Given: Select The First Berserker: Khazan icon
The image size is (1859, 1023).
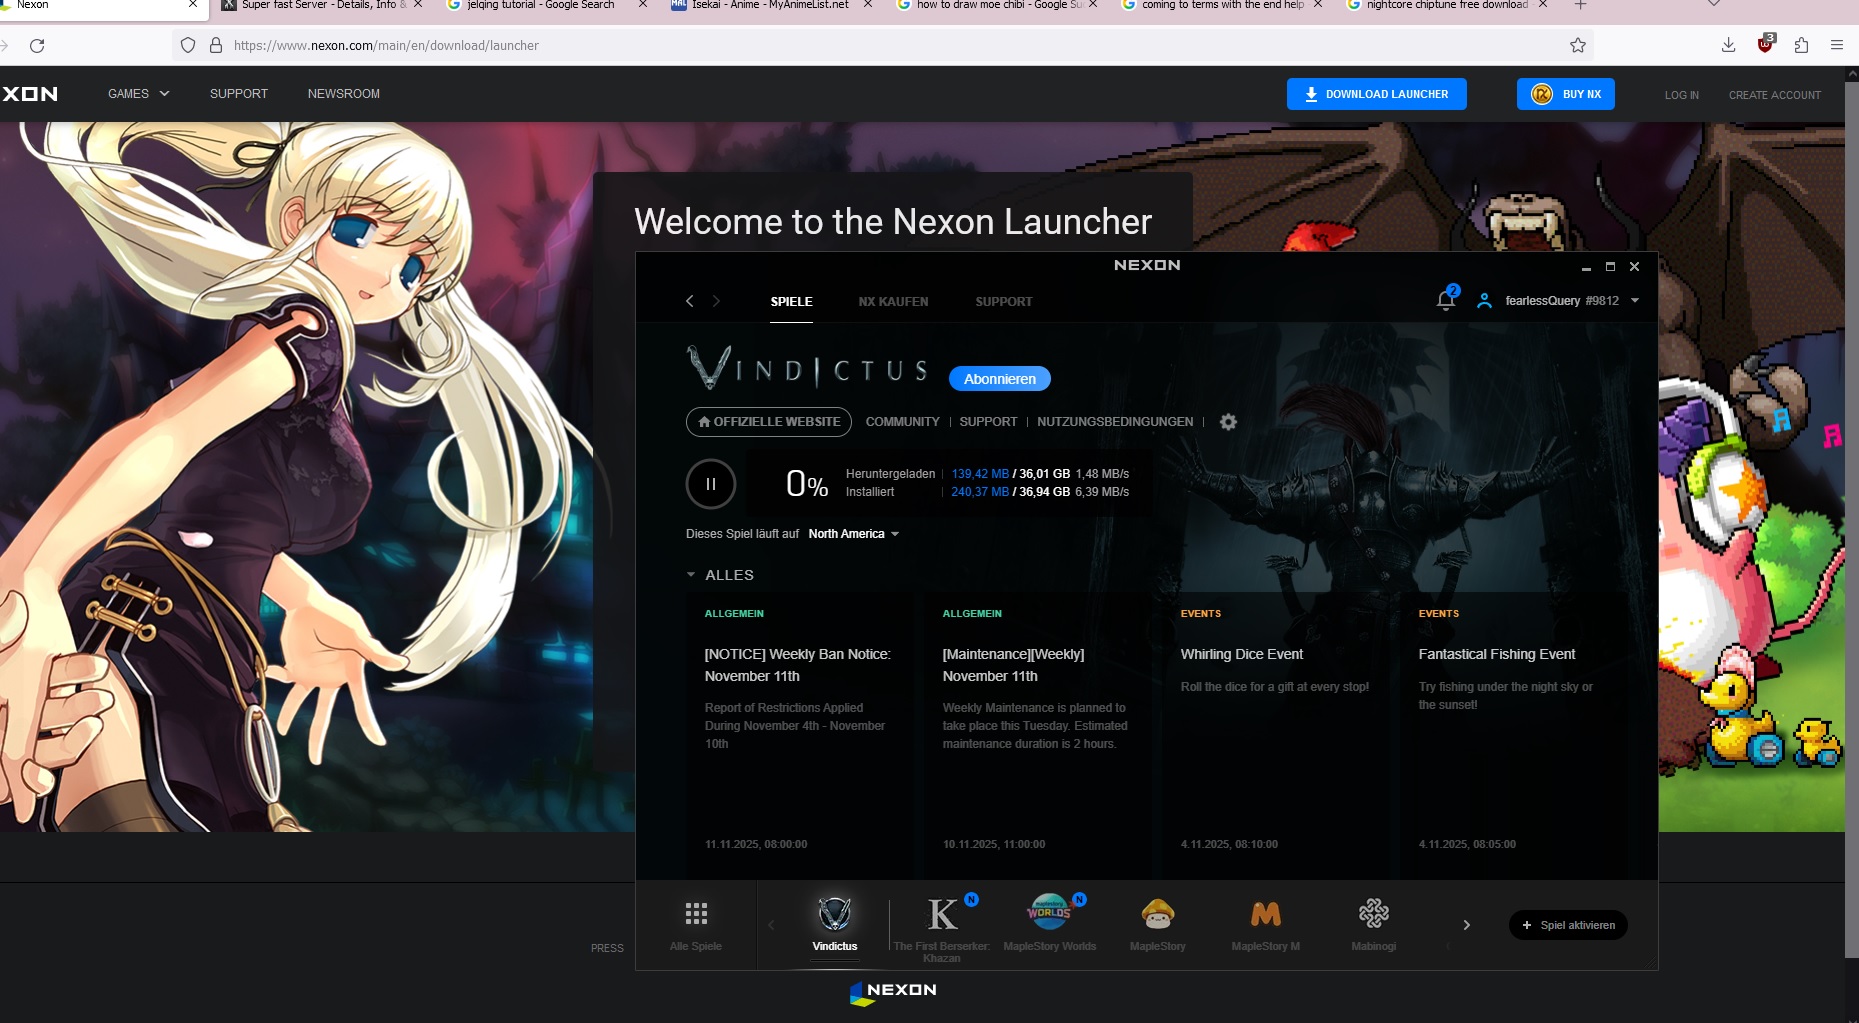Looking at the screenshot, I should (x=942, y=914).
